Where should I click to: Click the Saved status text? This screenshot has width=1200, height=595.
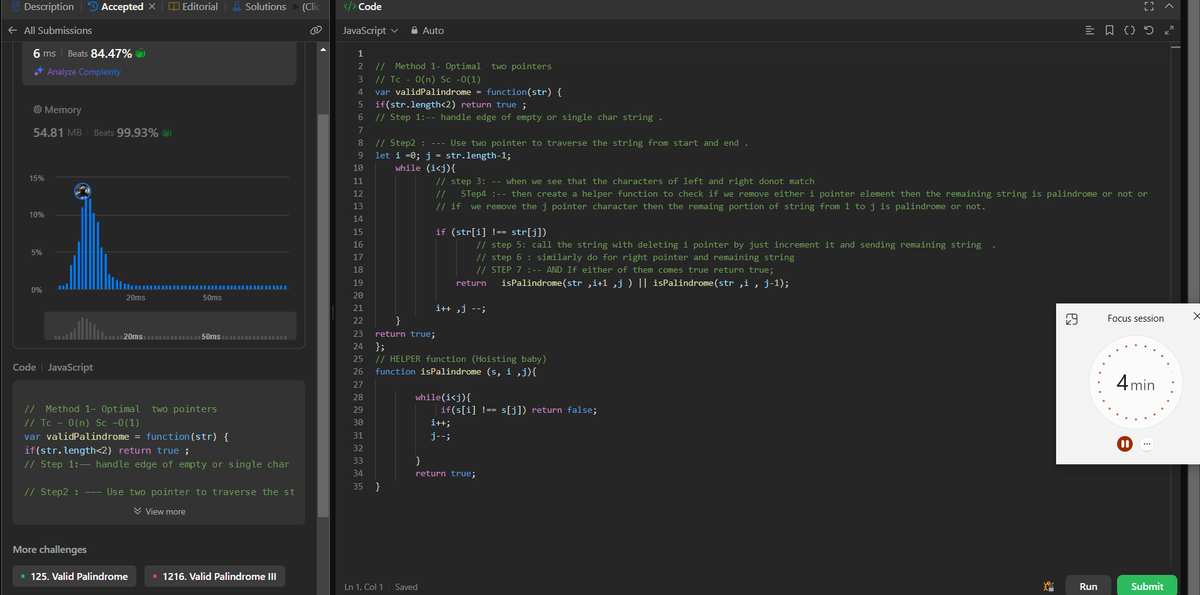tap(407, 587)
